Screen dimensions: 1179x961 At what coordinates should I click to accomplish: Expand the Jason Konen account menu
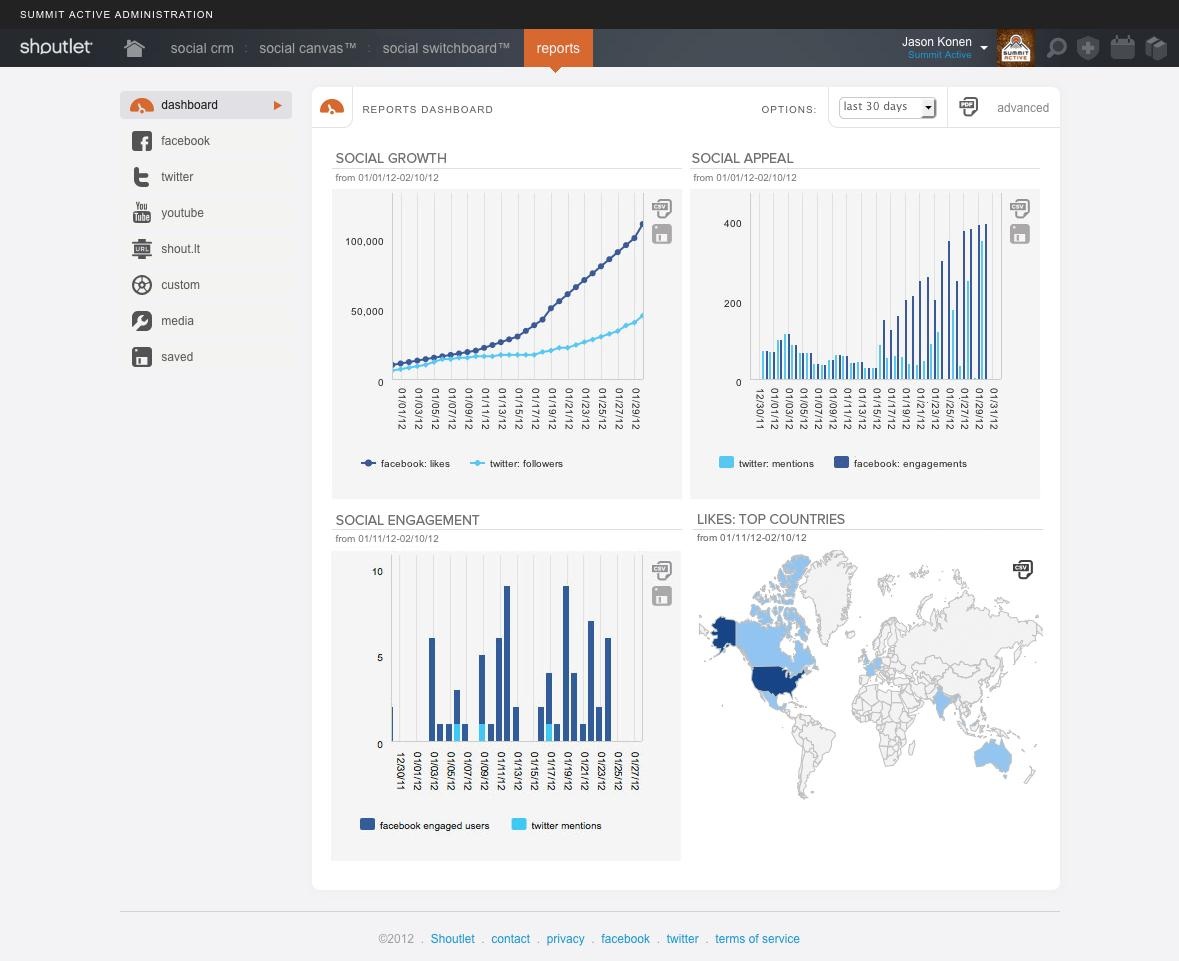click(x=984, y=48)
